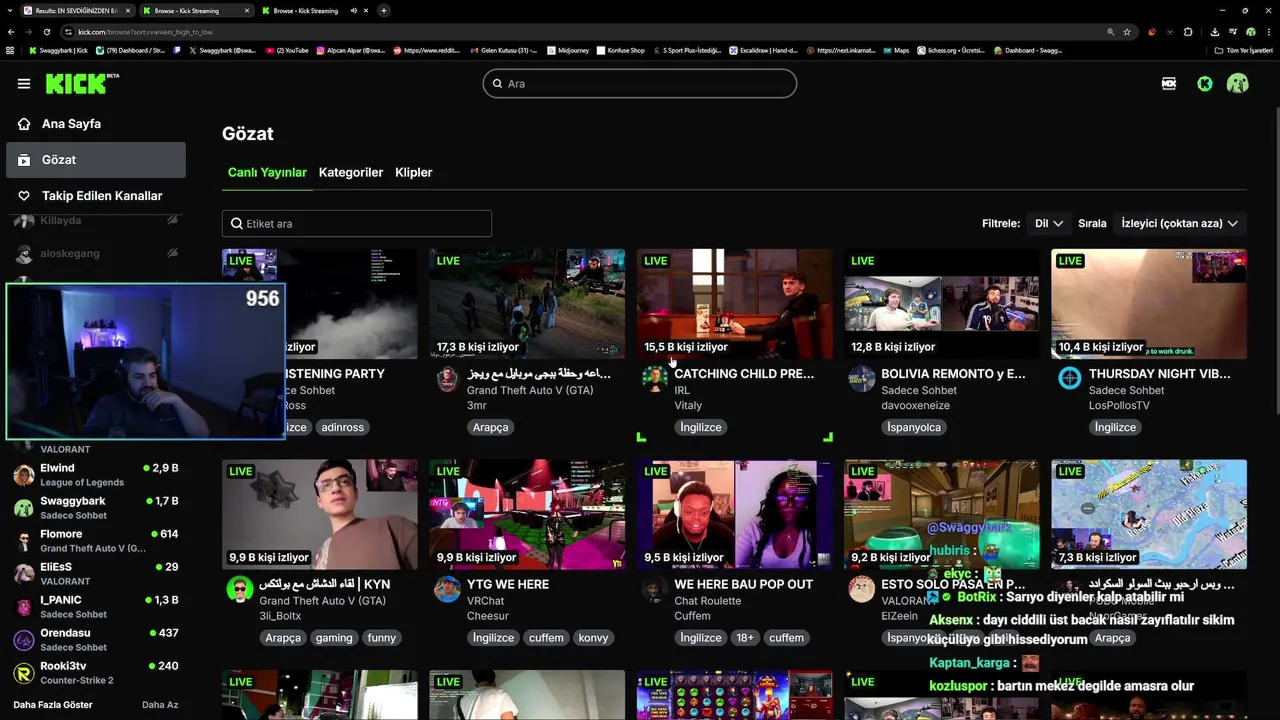Click 3li_Boltx channel avatar
1280x720 pixels.
tap(240, 589)
